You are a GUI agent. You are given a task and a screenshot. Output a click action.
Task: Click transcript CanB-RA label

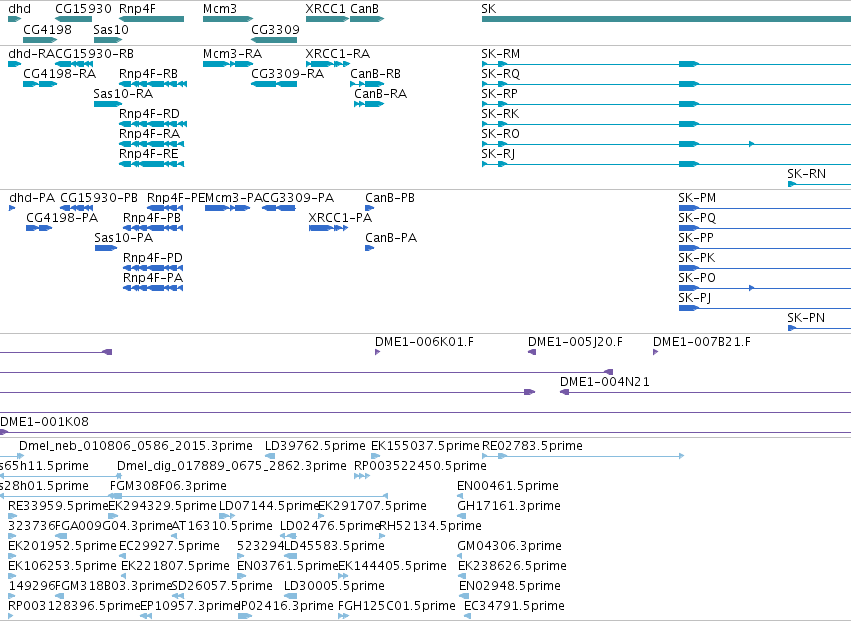coord(380,94)
